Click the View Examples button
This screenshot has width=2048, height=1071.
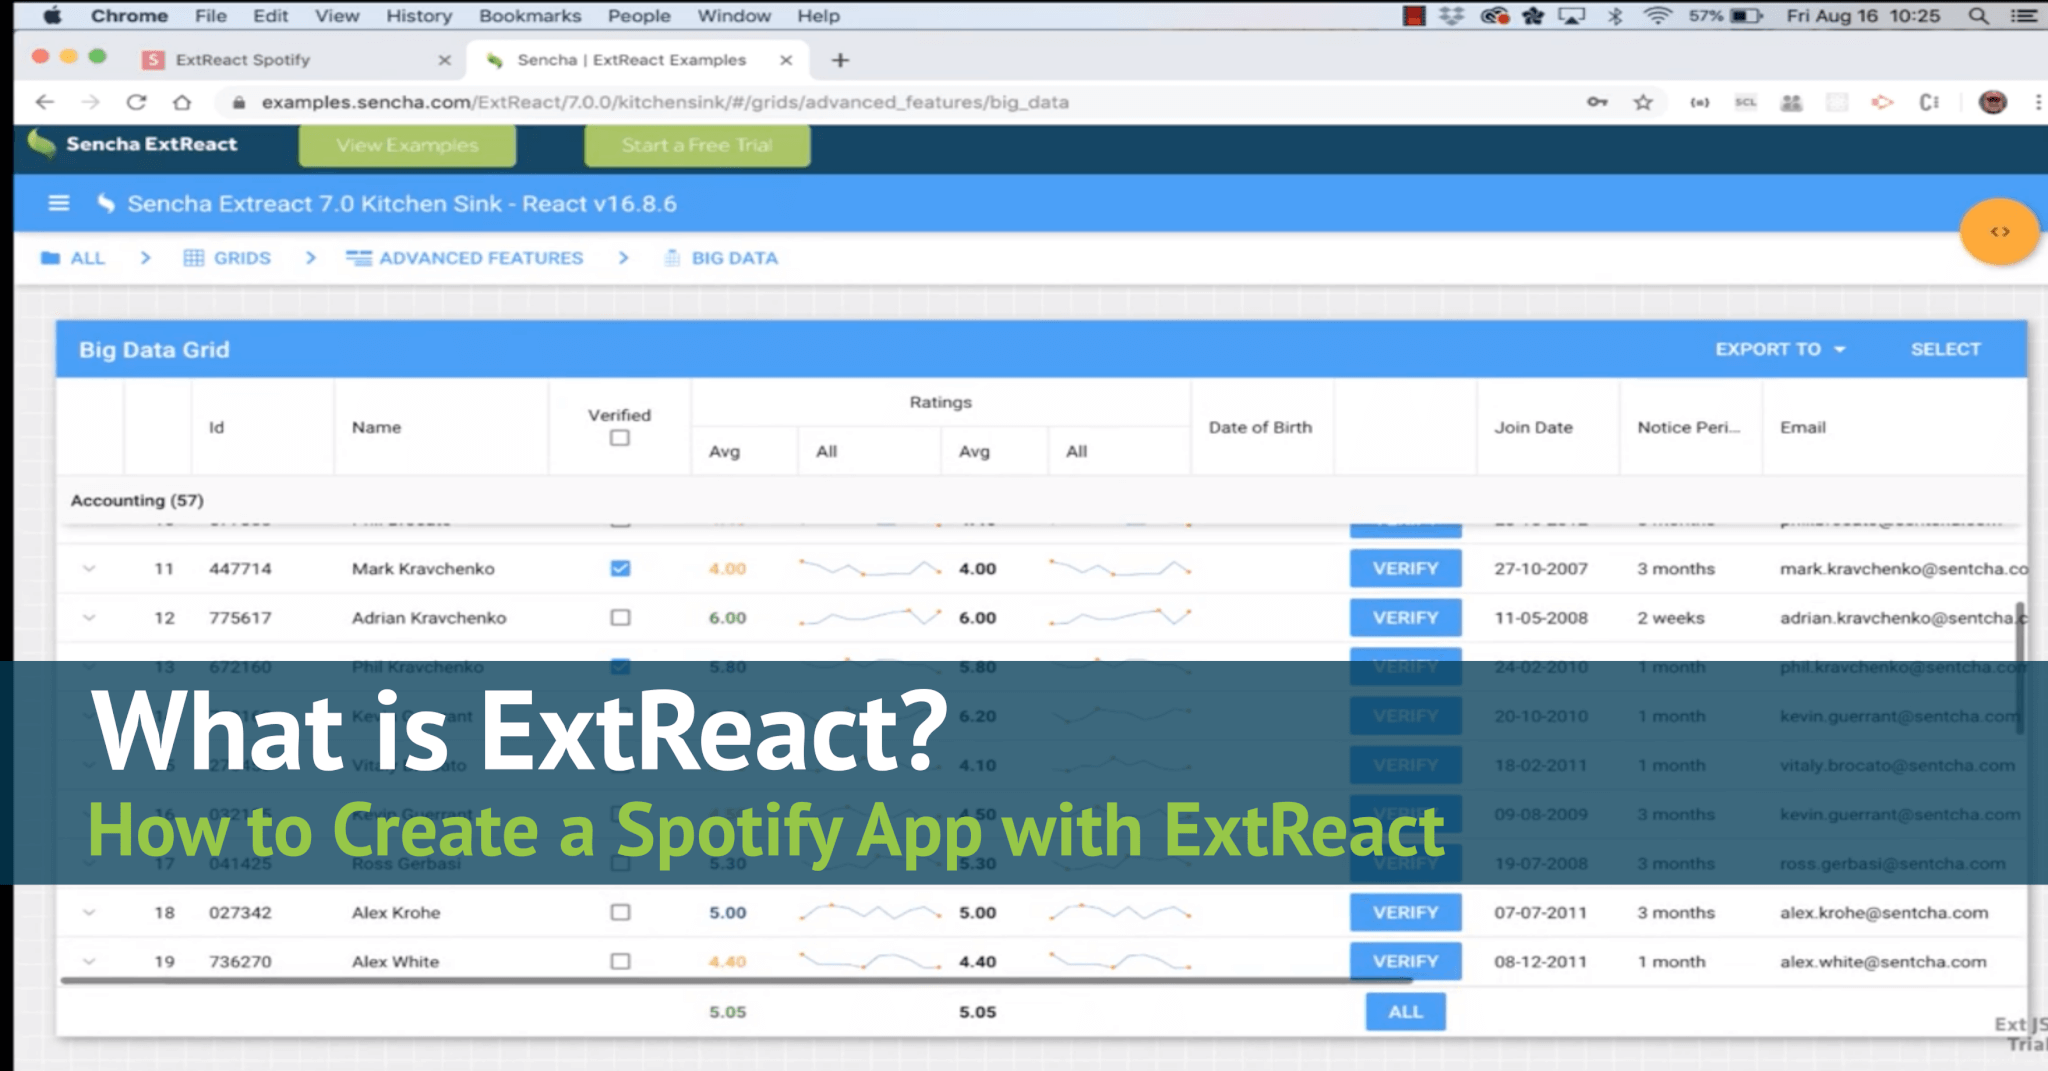(407, 145)
